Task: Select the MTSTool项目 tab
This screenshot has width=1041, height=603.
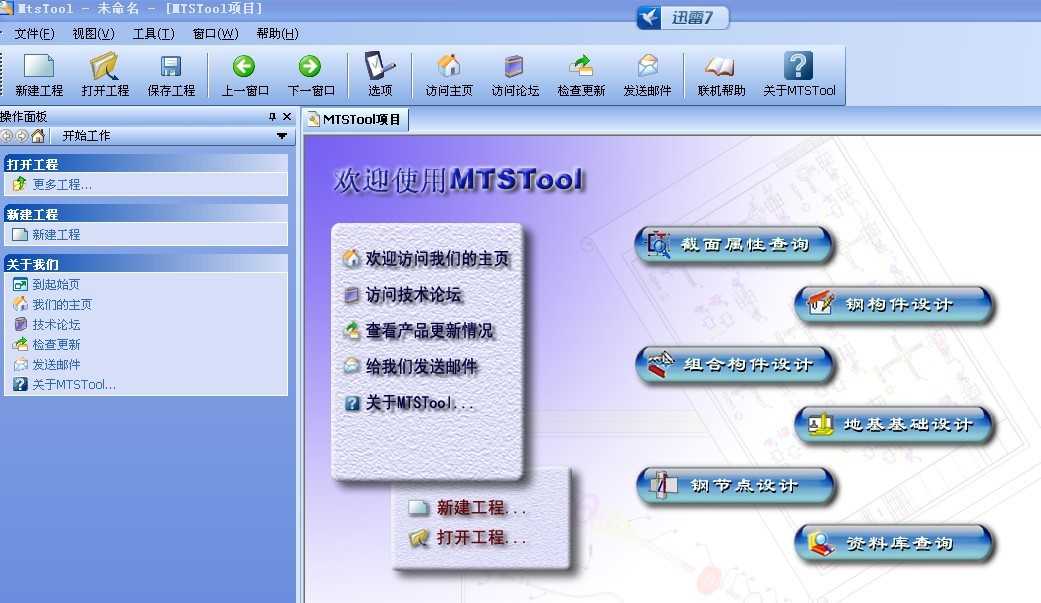Action: point(355,120)
